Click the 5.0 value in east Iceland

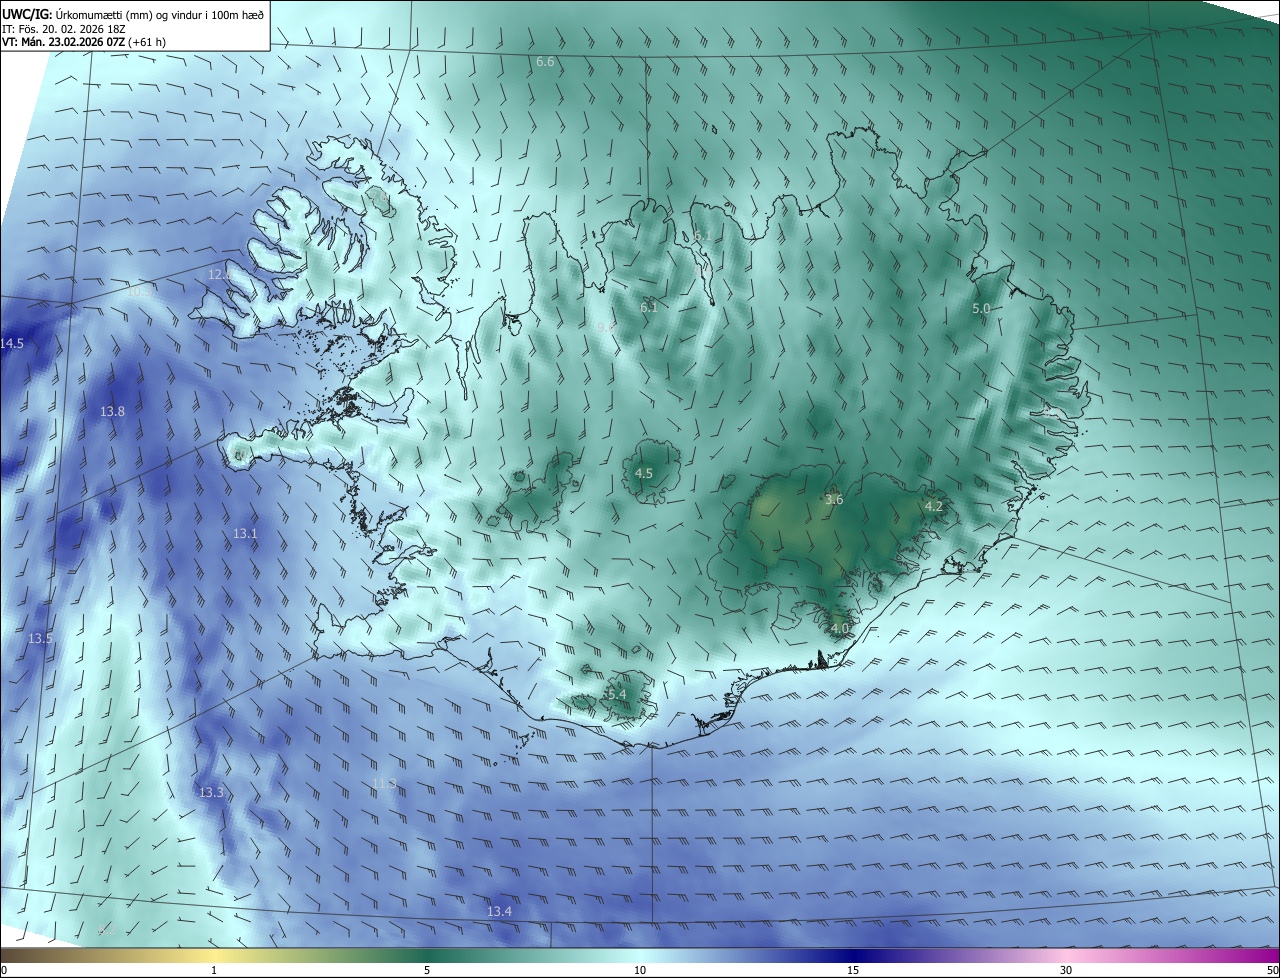point(981,309)
